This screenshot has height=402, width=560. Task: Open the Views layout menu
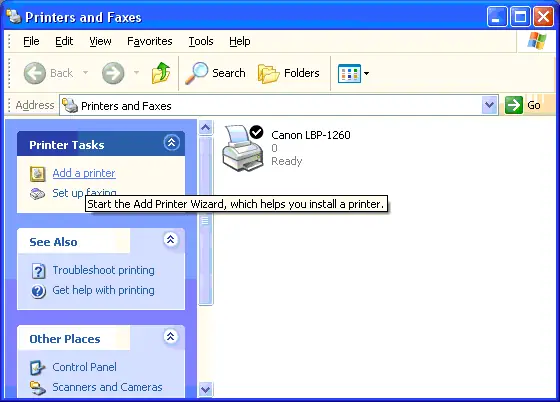[353, 74]
